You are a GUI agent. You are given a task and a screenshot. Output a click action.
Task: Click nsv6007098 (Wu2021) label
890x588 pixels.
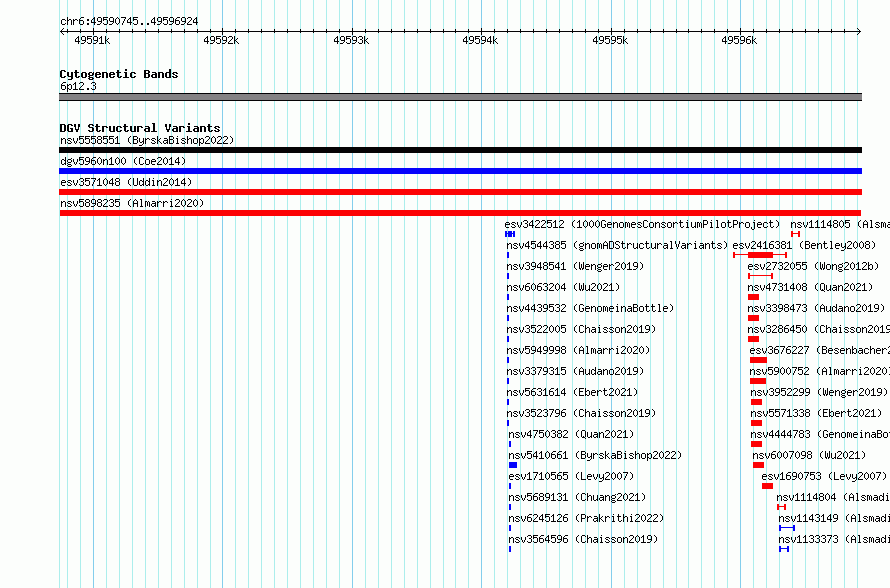coord(809,455)
